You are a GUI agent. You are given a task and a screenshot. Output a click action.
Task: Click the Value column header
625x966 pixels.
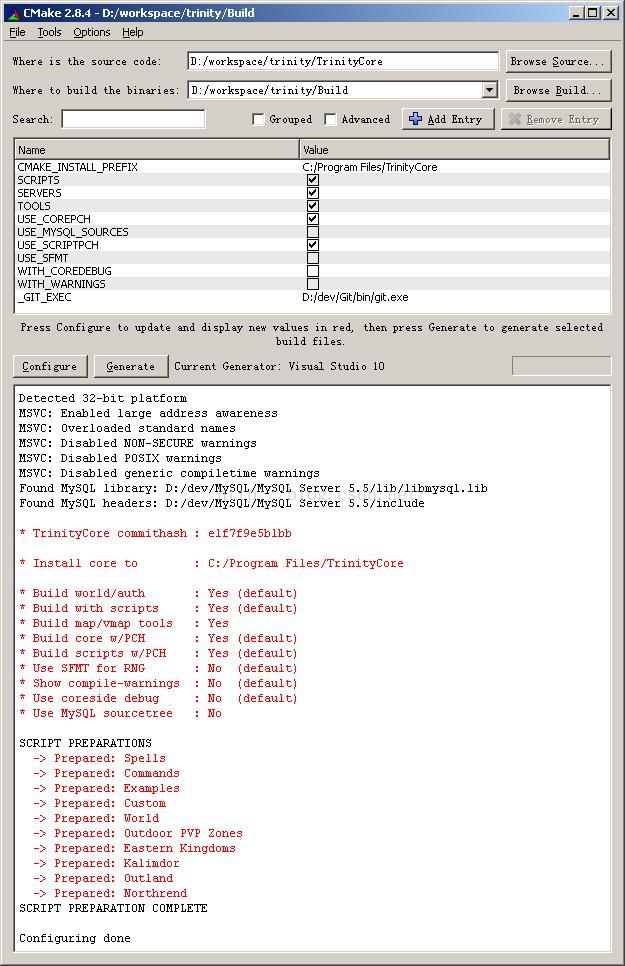click(455, 150)
